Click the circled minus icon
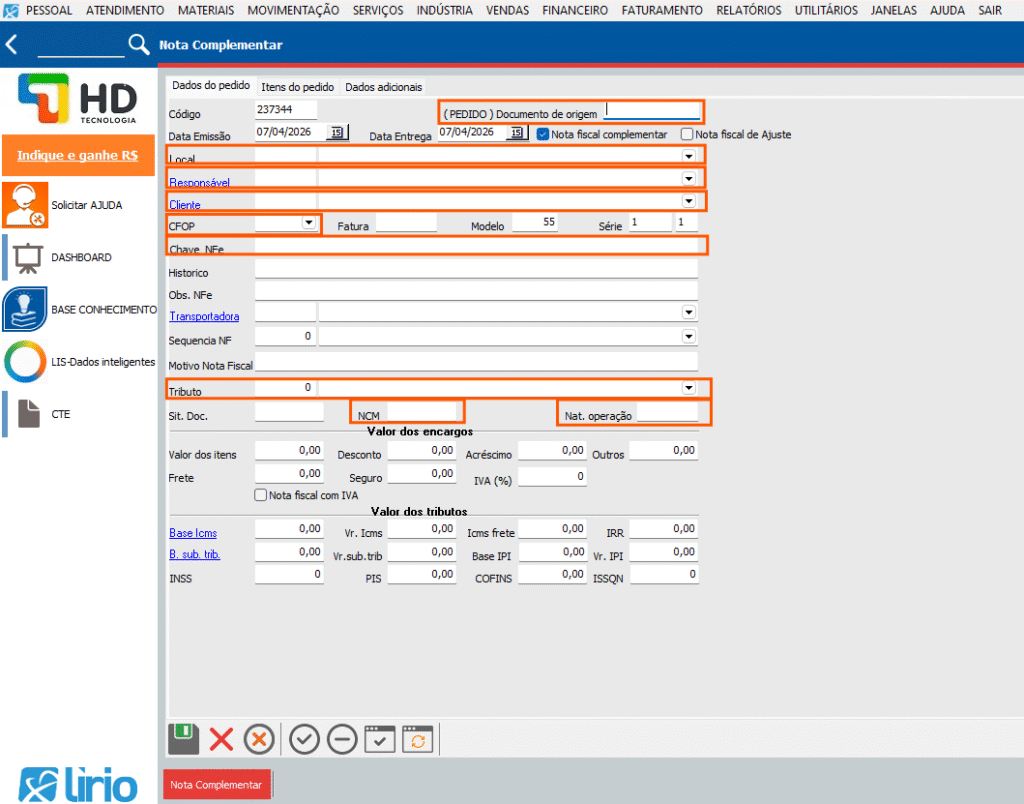The width and height of the screenshot is (1024, 804). [x=341, y=740]
